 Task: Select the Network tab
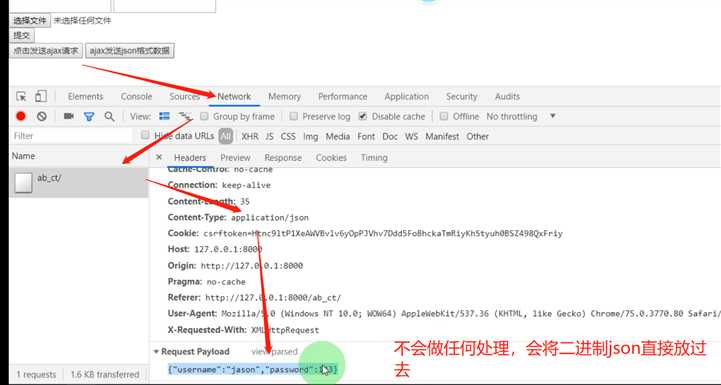click(x=235, y=97)
